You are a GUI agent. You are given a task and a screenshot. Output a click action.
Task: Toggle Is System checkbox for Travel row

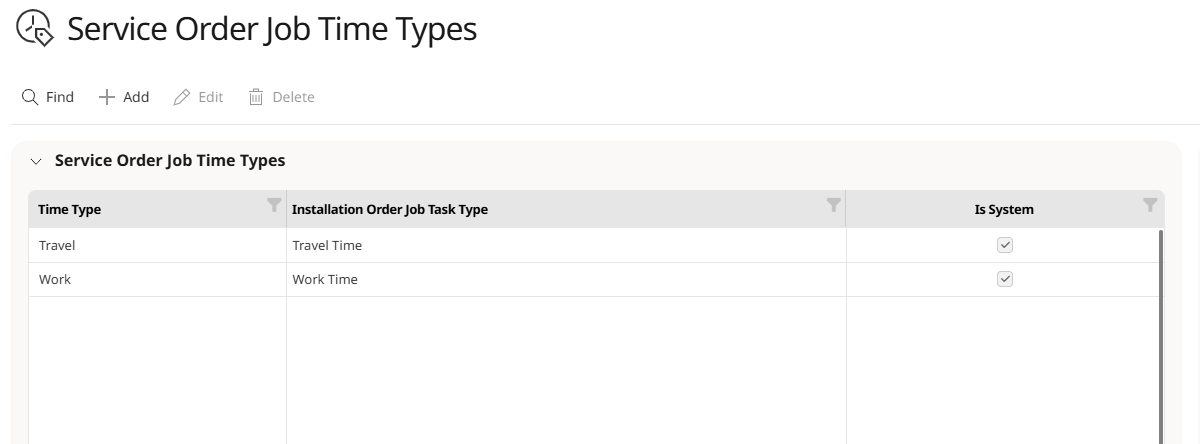[x=1005, y=245]
